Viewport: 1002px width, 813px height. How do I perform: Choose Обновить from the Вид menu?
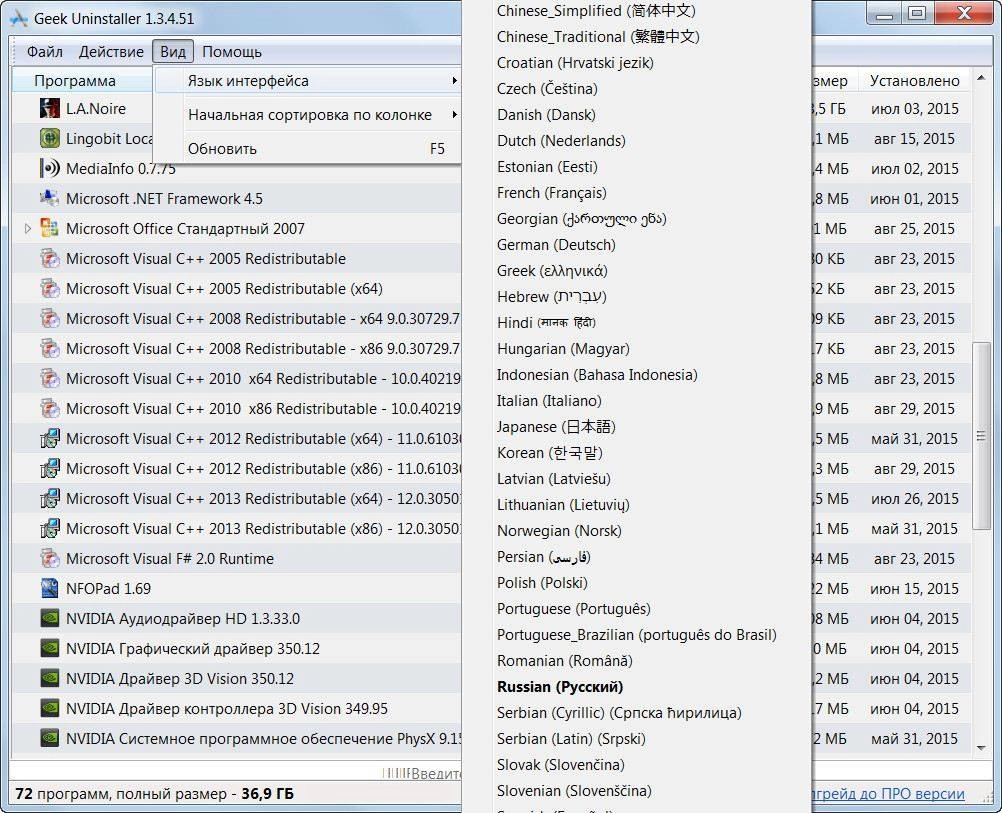[308, 149]
